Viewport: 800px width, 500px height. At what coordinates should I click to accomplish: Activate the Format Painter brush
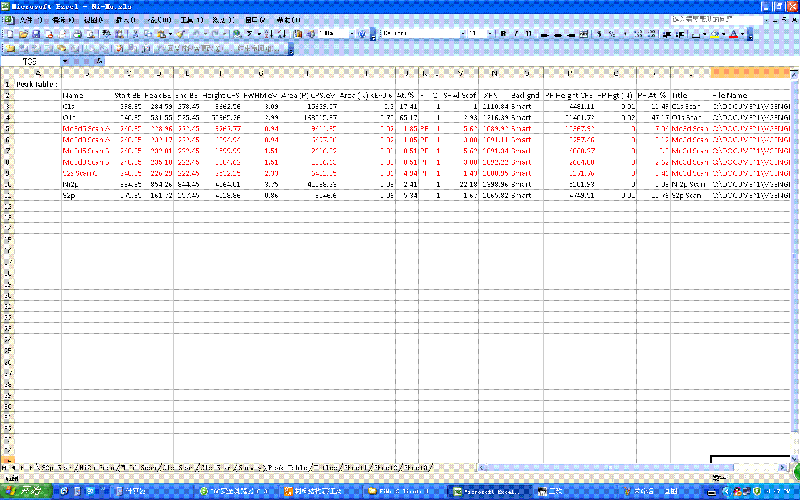pyautogui.click(x=181, y=34)
